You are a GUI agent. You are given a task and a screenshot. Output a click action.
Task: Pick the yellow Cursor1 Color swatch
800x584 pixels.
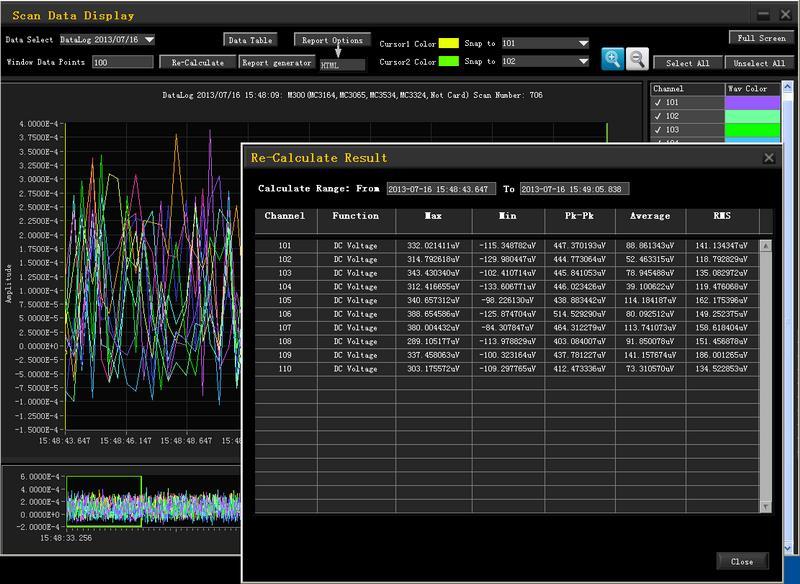coord(446,44)
